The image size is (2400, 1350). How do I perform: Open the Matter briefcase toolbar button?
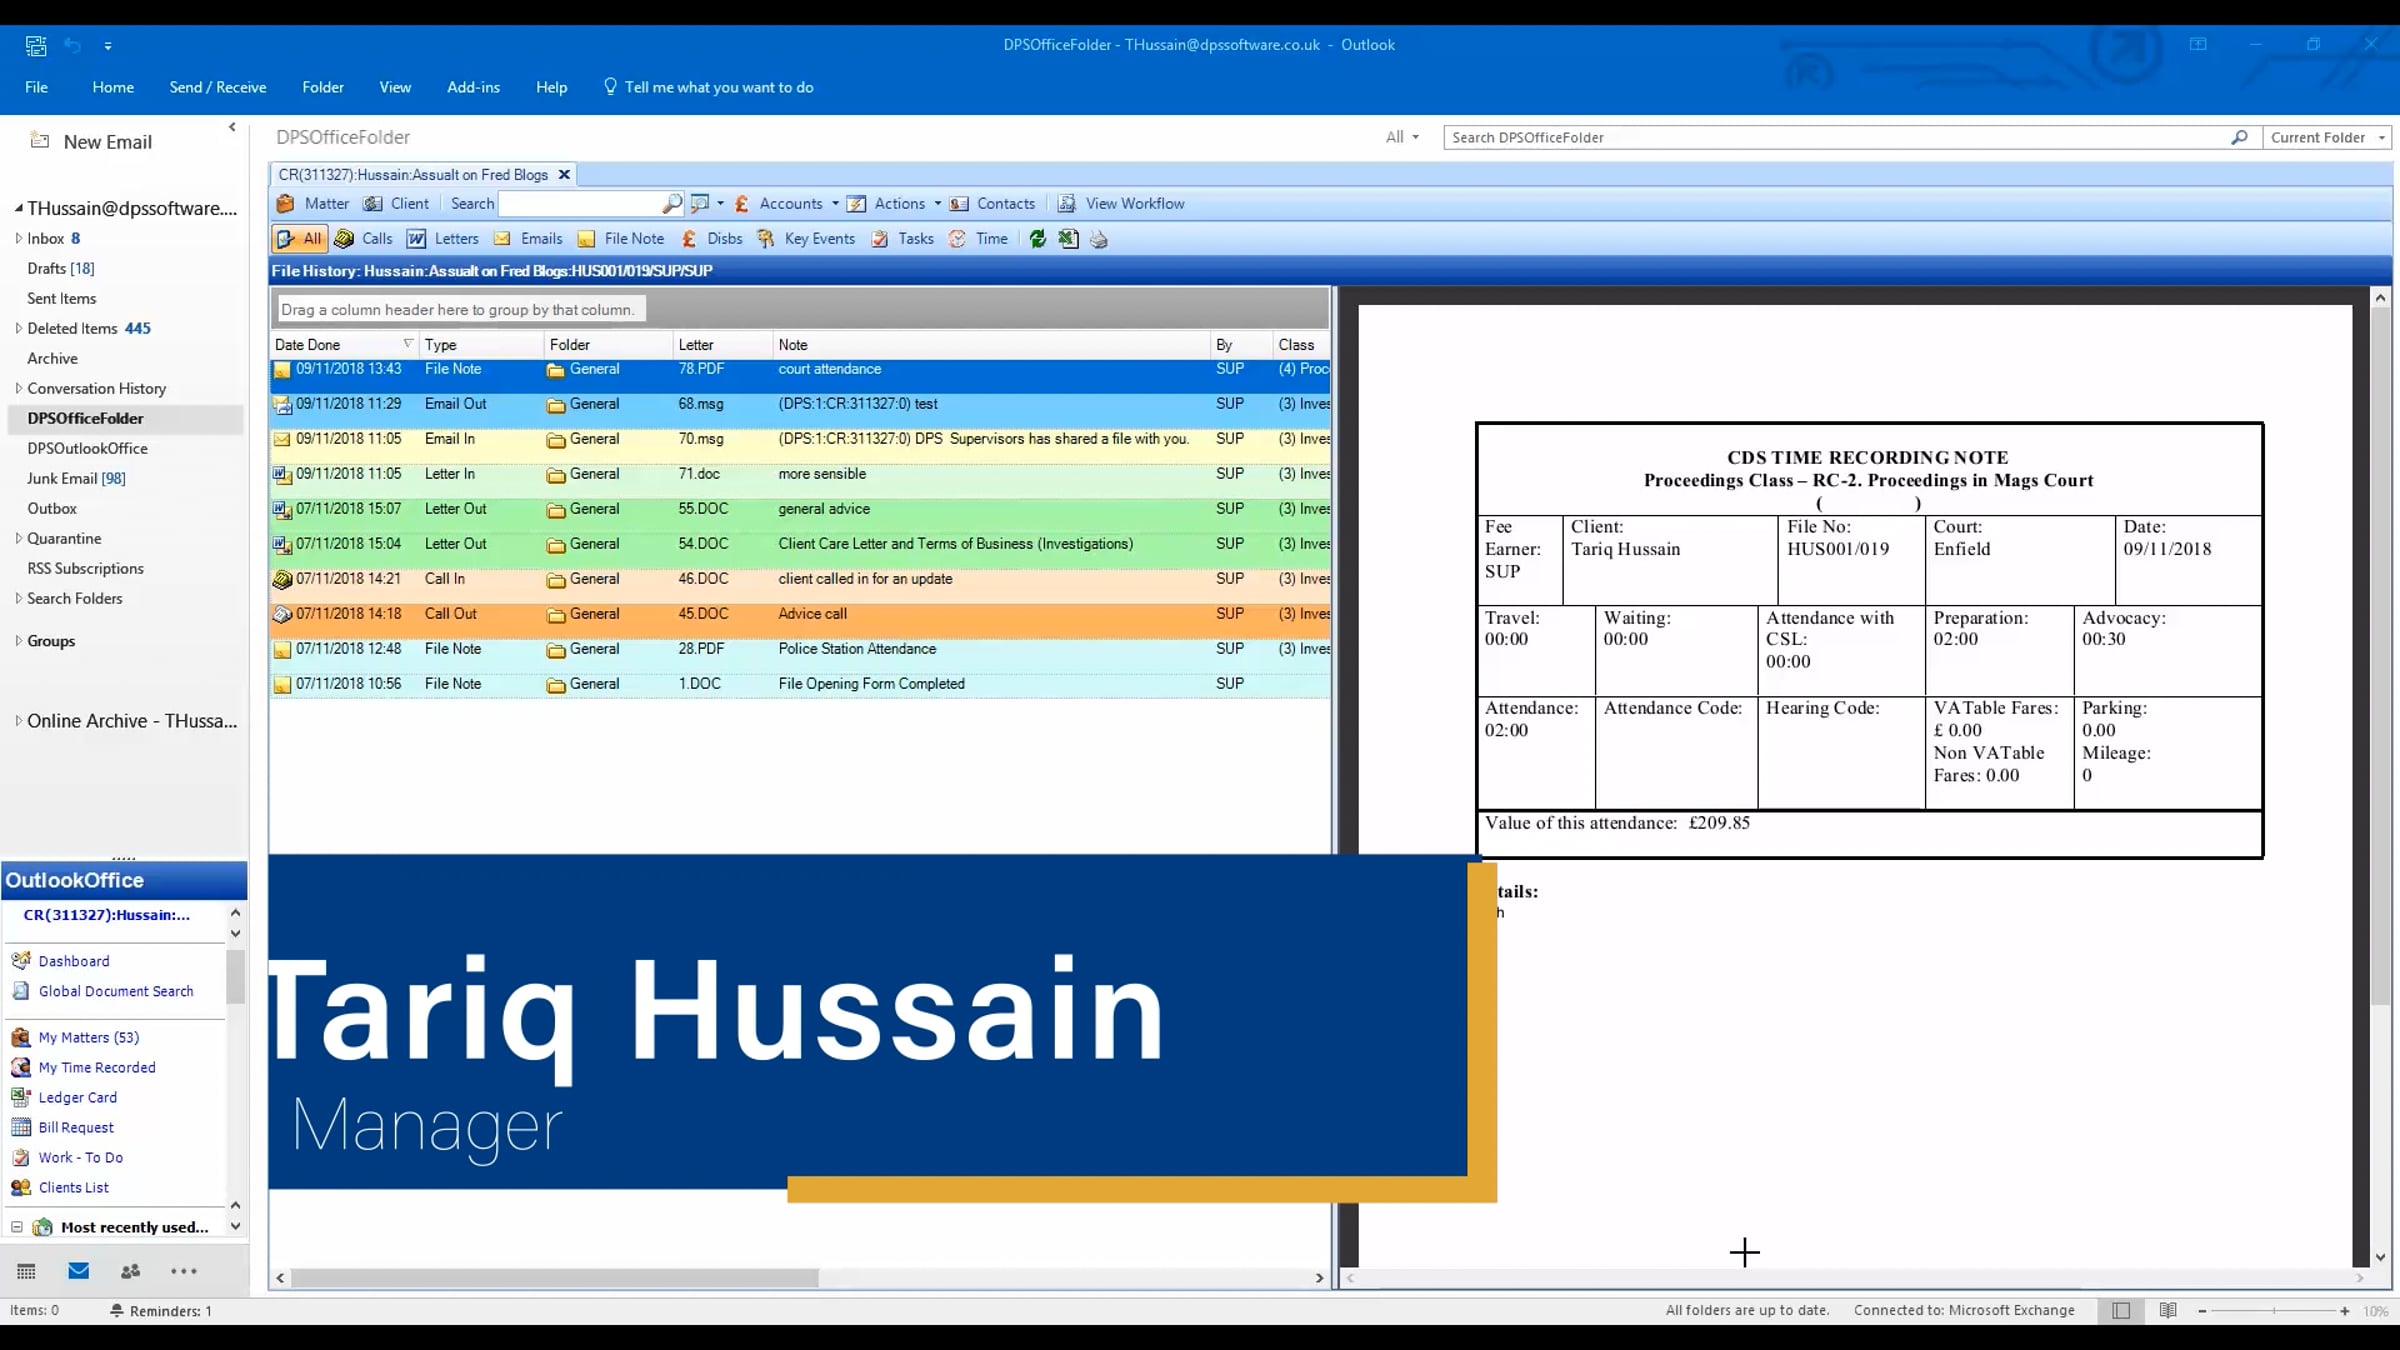(x=312, y=204)
